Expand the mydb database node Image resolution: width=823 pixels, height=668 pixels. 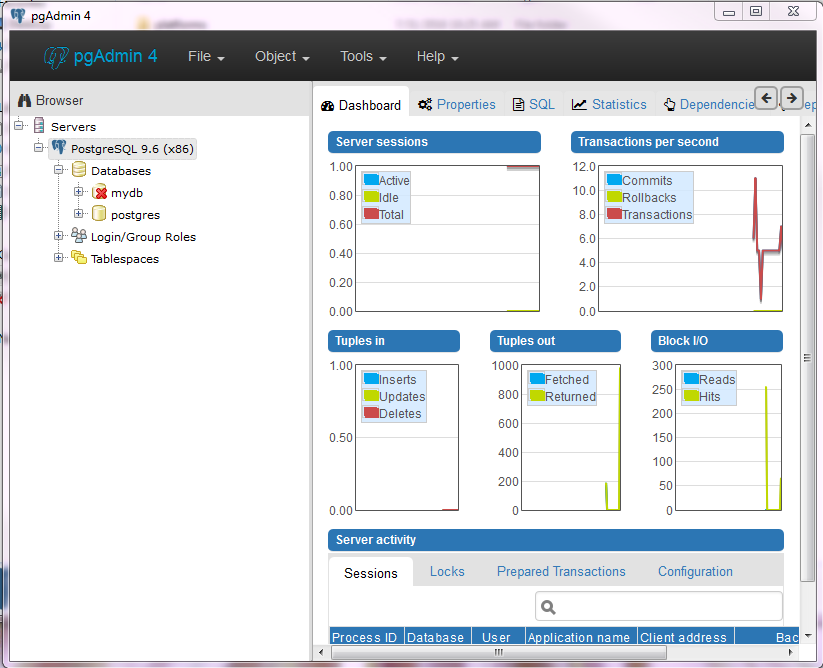[79, 192]
